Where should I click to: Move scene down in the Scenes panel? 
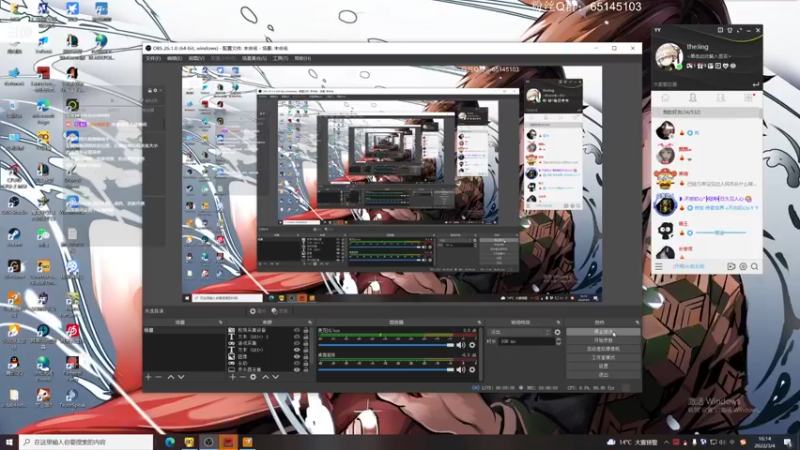[x=181, y=377]
